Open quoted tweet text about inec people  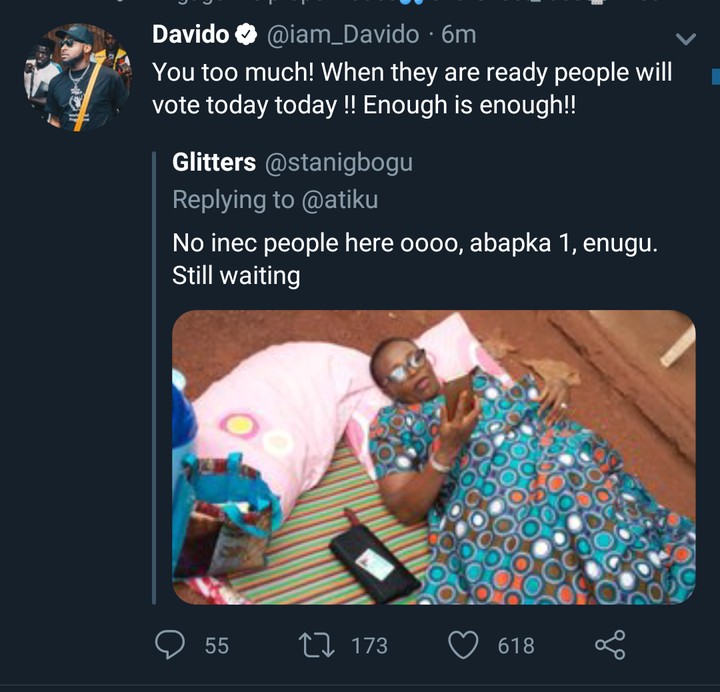point(414,258)
